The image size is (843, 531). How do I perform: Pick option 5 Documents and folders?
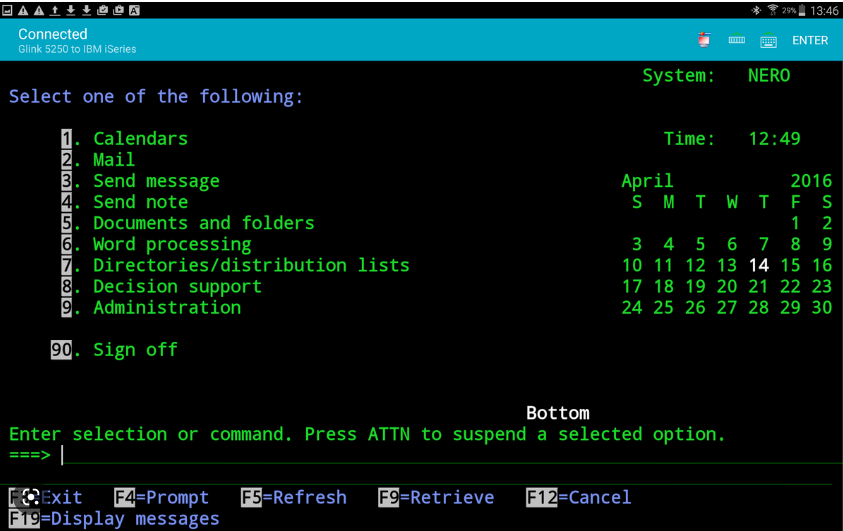click(203, 223)
